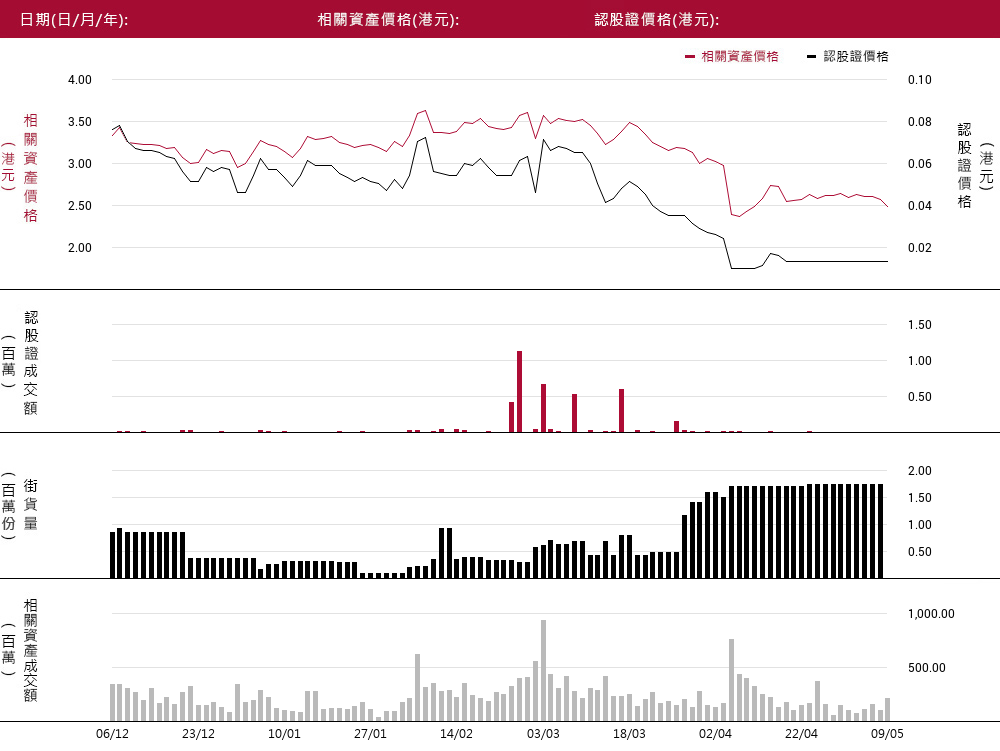Viewport: 1000px width, 751px height.
Task: Click the 1.50 warrant turnover axis value
Action: click(x=920, y=324)
